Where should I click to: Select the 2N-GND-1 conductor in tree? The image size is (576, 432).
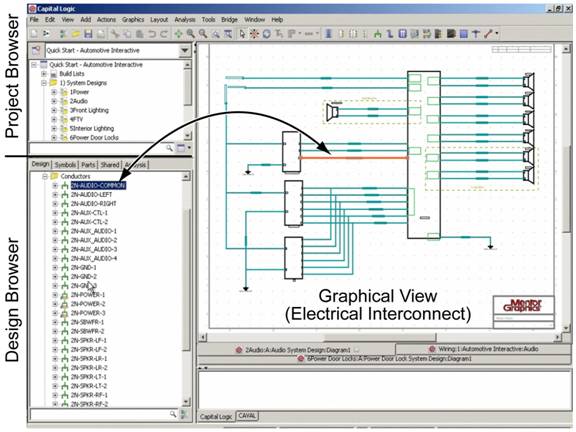point(83,267)
